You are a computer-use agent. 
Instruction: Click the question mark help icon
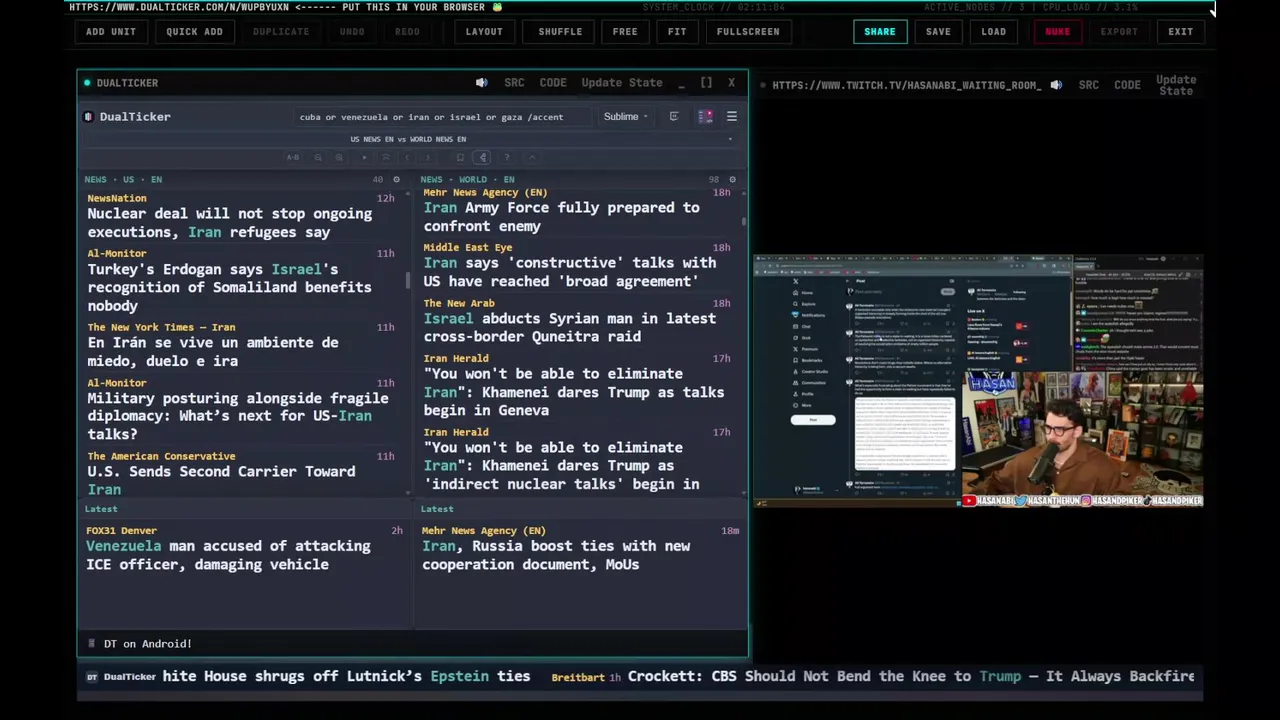click(x=507, y=157)
